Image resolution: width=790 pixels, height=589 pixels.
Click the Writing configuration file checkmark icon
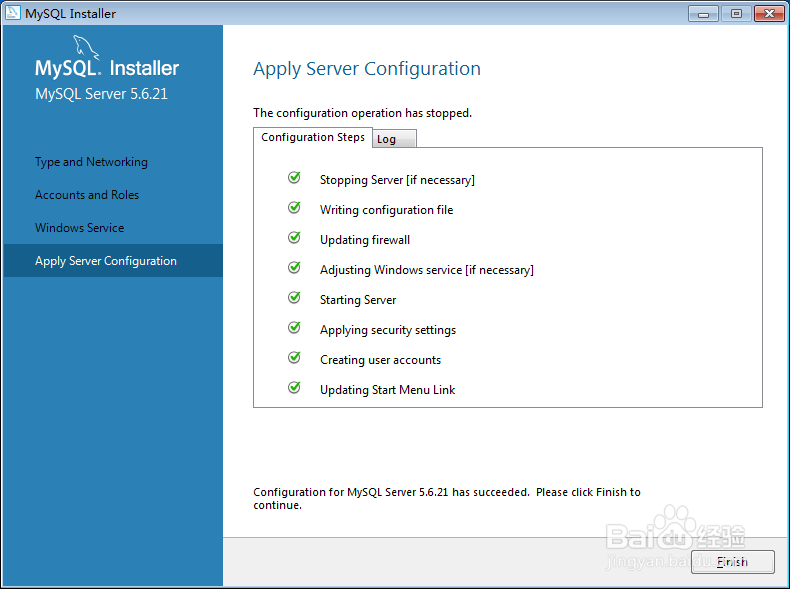click(x=294, y=207)
